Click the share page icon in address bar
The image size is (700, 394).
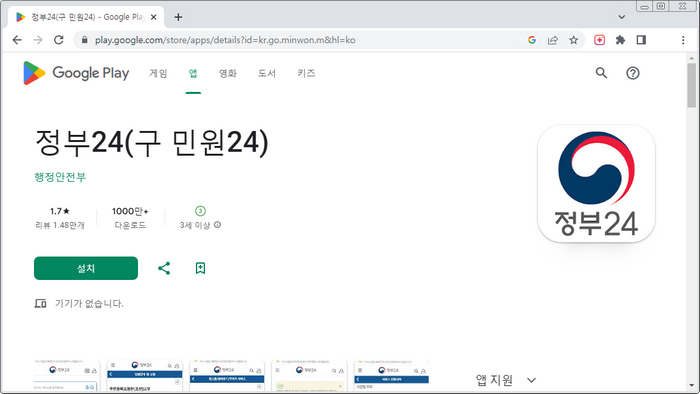[553, 40]
